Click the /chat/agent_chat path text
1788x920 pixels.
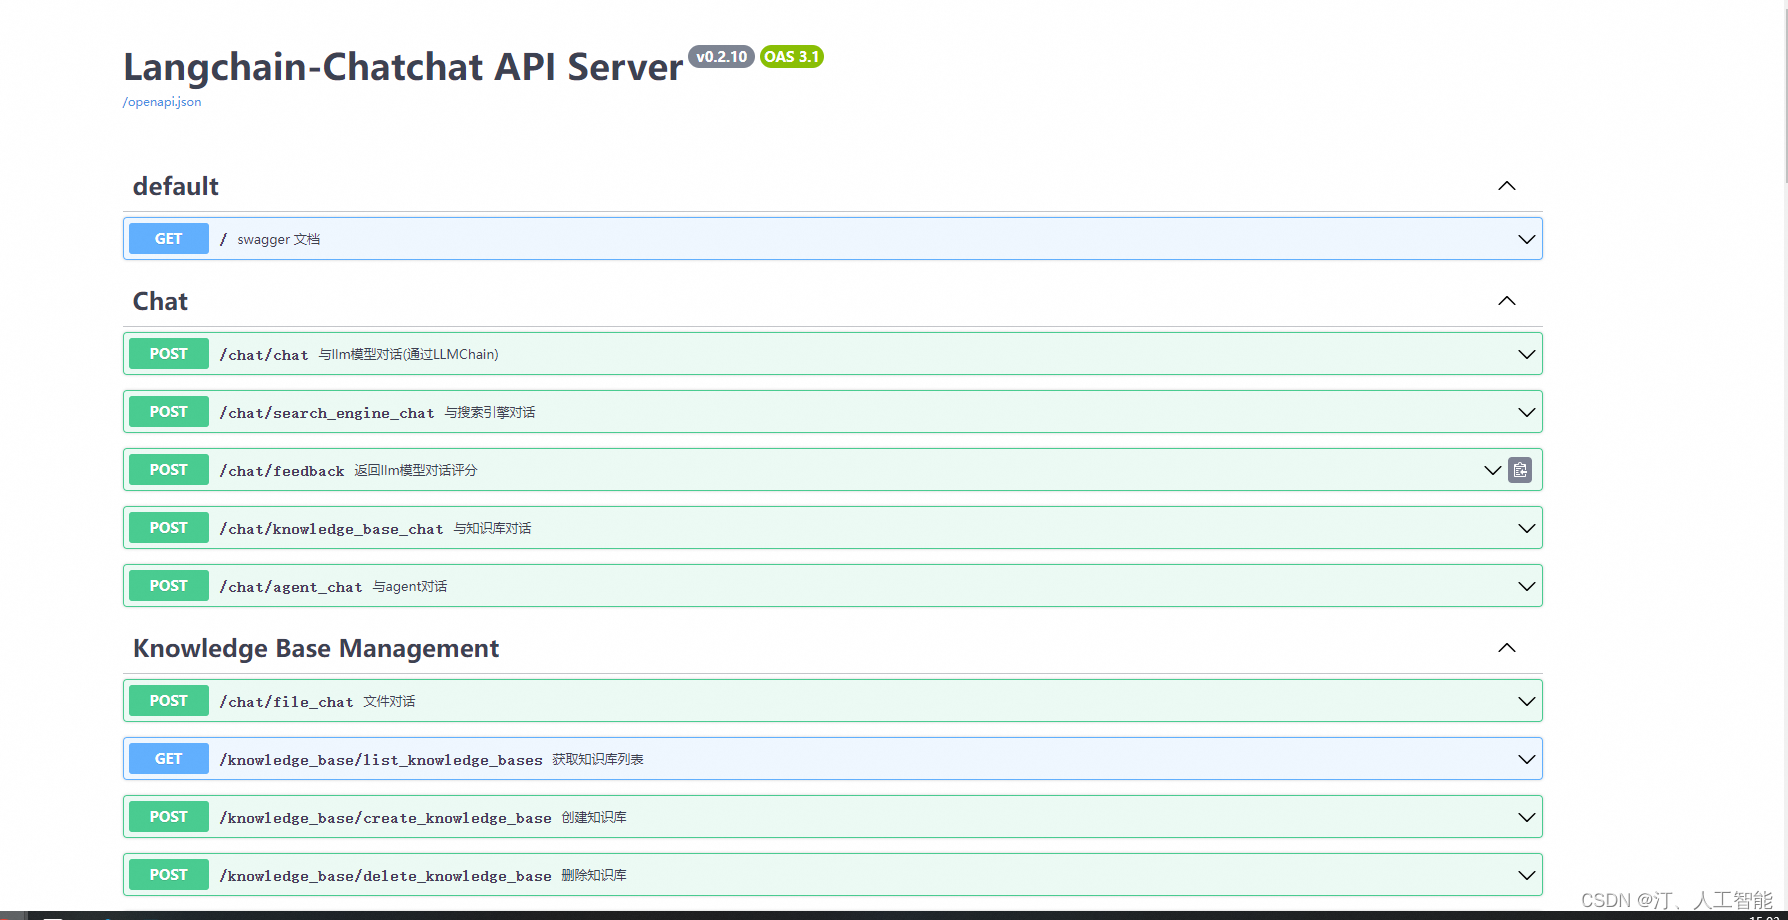pyautogui.click(x=291, y=587)
